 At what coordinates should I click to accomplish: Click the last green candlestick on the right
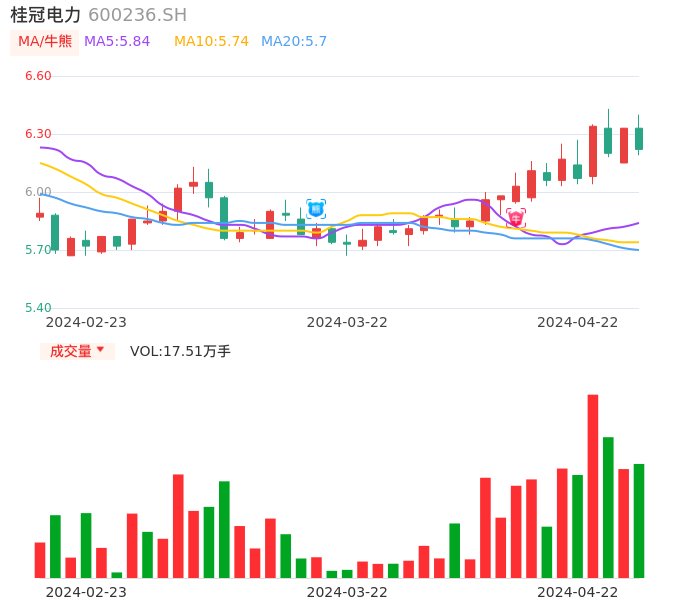[x=639, y=138]
